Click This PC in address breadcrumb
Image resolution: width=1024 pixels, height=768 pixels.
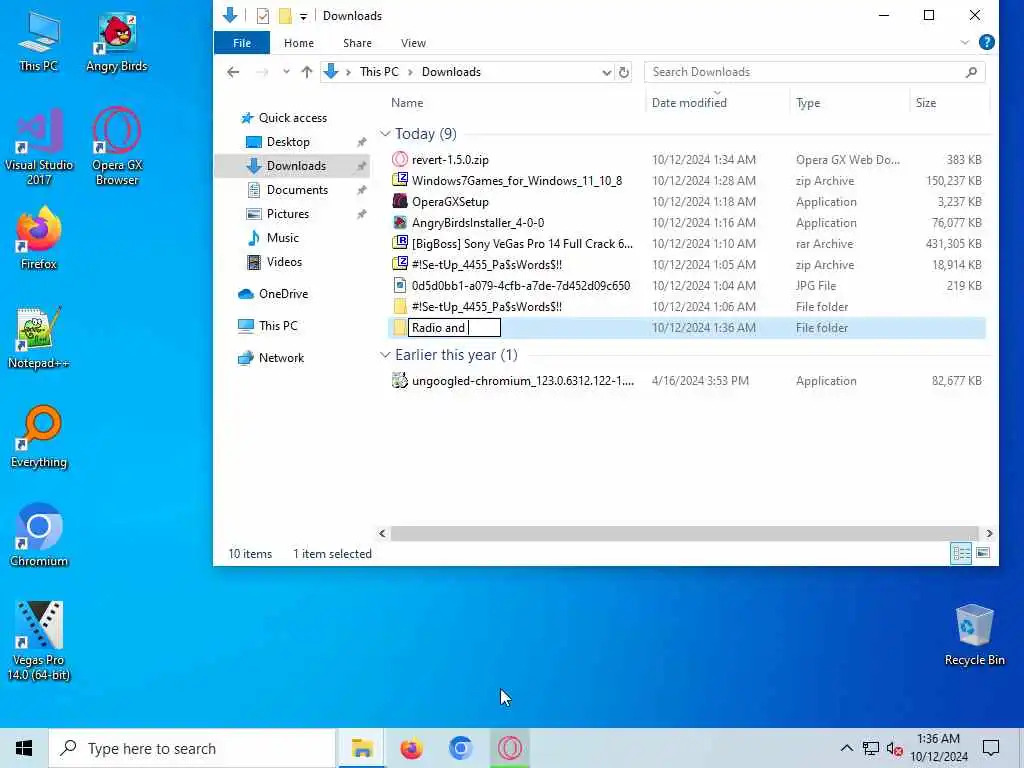[x=379, y=72]
